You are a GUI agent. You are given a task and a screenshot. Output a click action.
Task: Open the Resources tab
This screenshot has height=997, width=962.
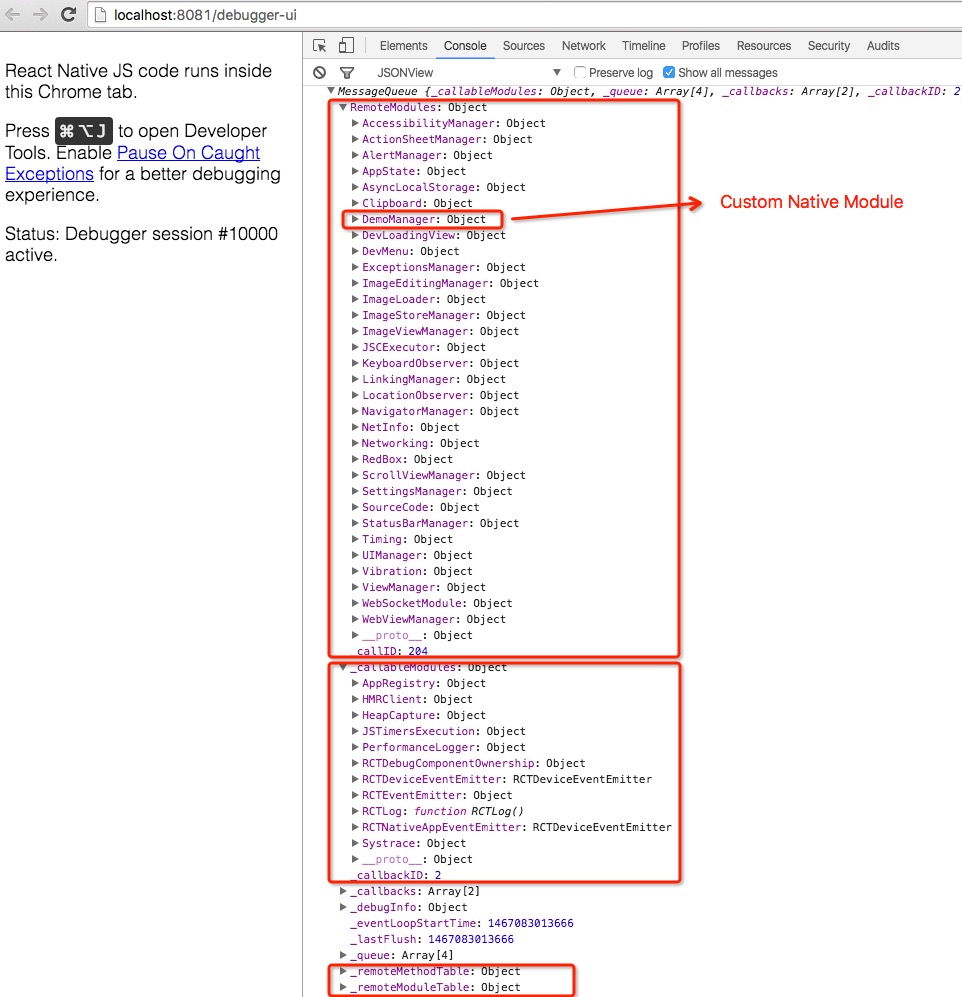point(764,46)
